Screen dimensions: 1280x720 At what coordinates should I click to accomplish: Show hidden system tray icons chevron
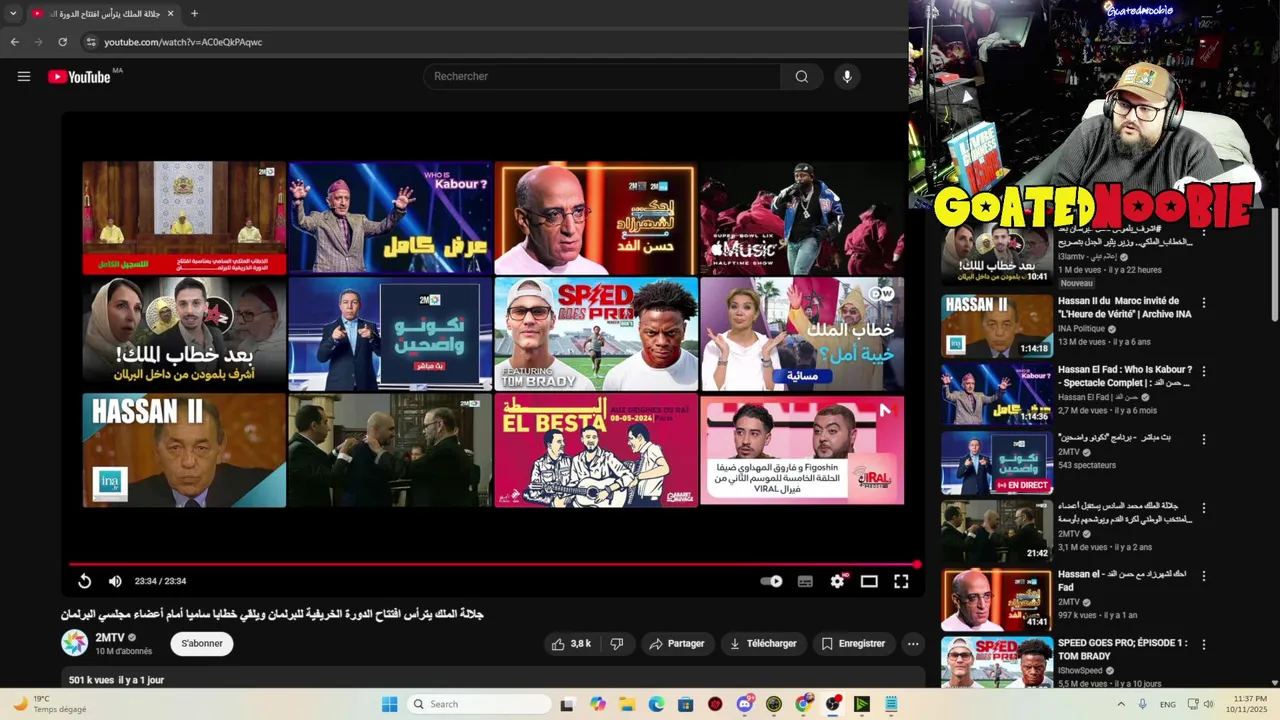click(x=1120, y=704)
